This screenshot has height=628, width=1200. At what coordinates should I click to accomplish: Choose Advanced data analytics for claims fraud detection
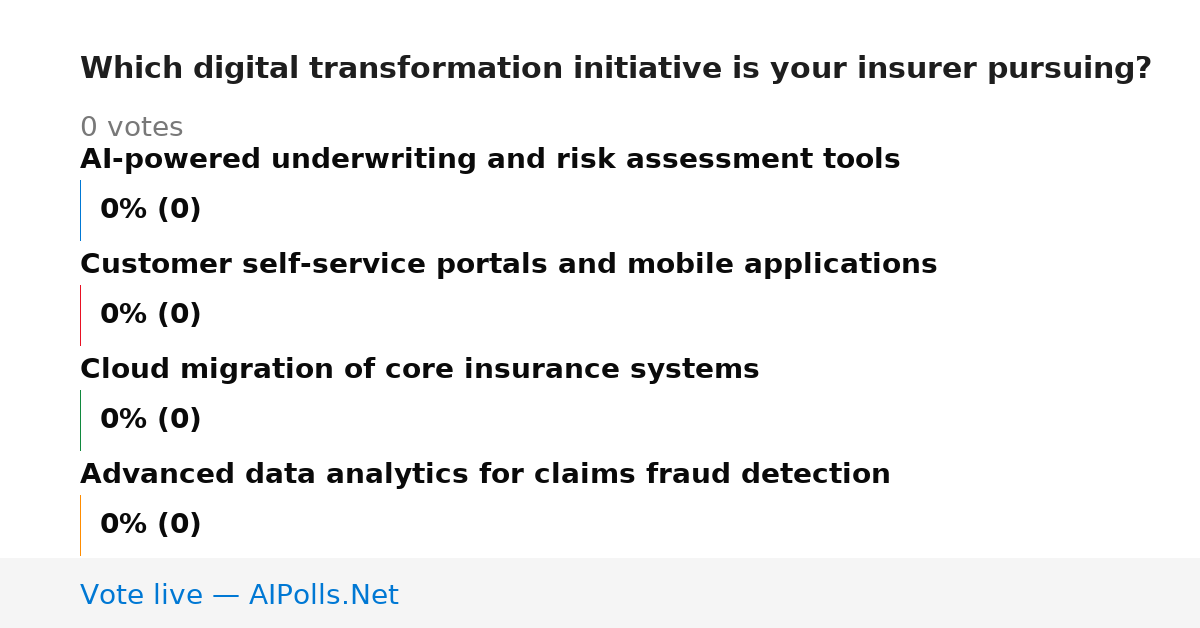pos(485,475)
